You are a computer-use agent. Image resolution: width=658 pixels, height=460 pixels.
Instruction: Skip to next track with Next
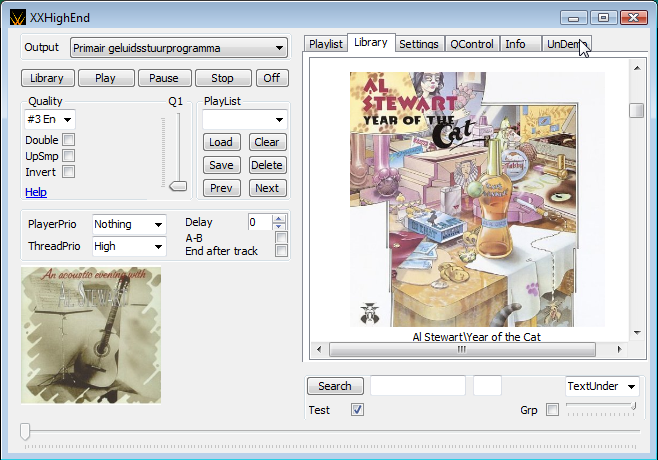(x=267, y=188)
